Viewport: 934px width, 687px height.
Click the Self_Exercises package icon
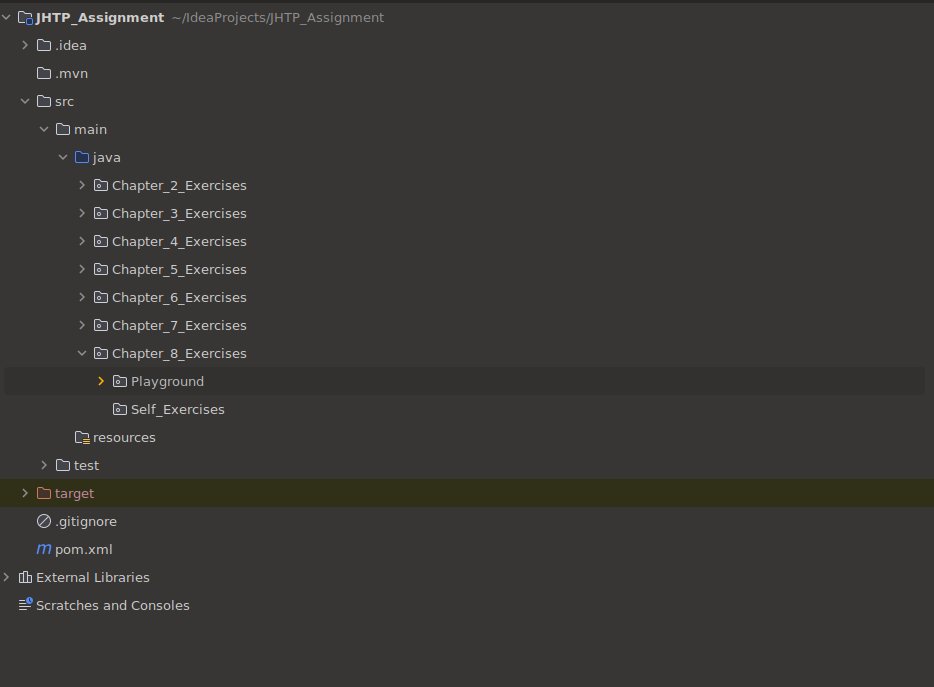[120, 409]
